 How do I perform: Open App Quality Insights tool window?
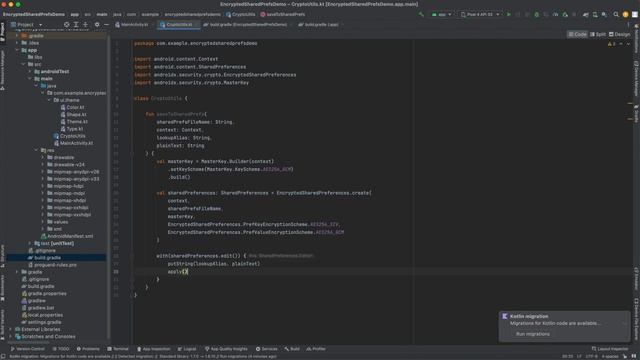pyautogui.click(x=226, y=349)
